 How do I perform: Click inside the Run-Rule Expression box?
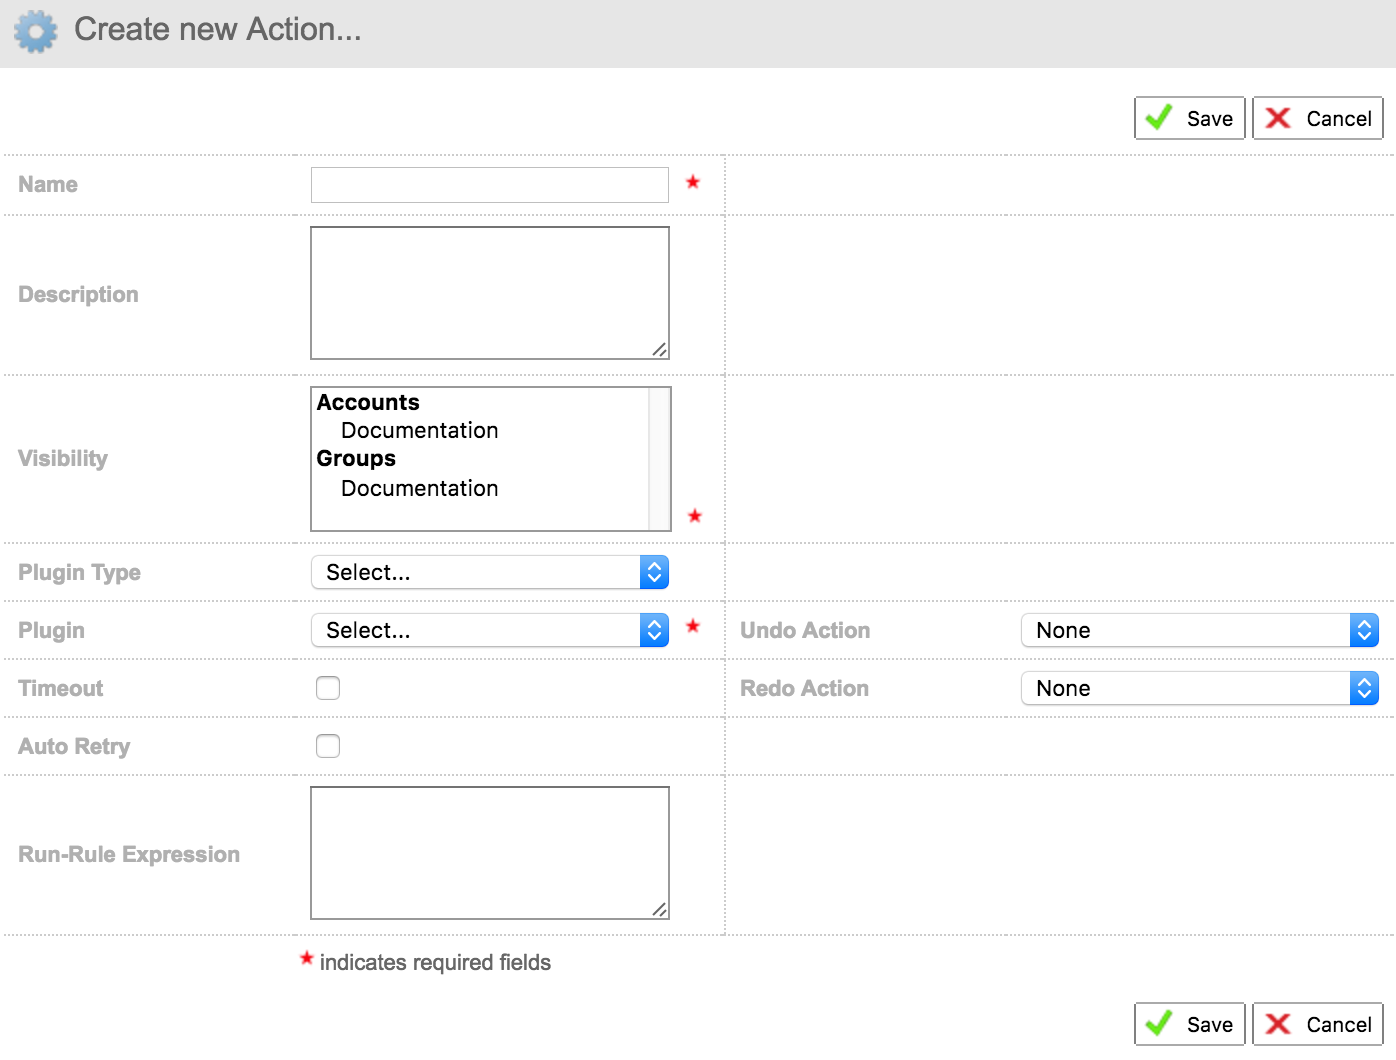[489, 852]
